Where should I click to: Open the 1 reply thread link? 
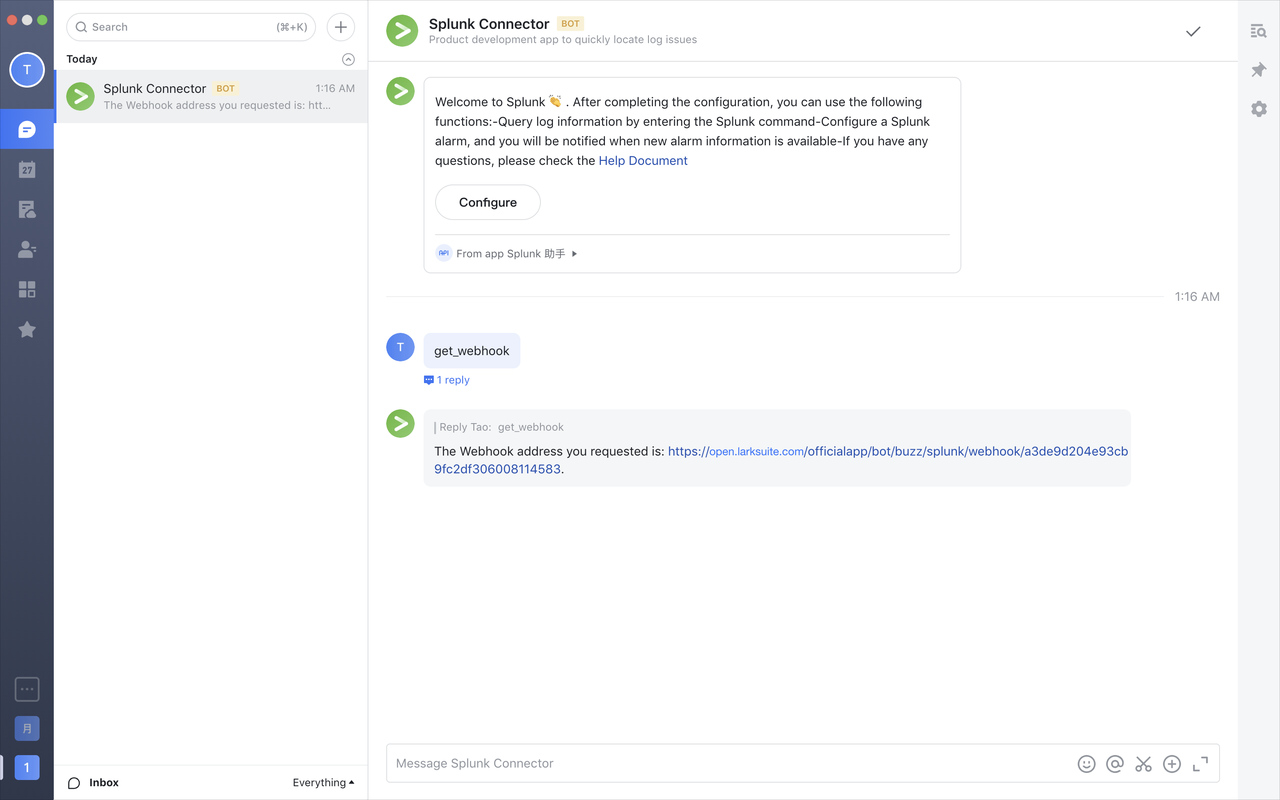pos(447,380)
